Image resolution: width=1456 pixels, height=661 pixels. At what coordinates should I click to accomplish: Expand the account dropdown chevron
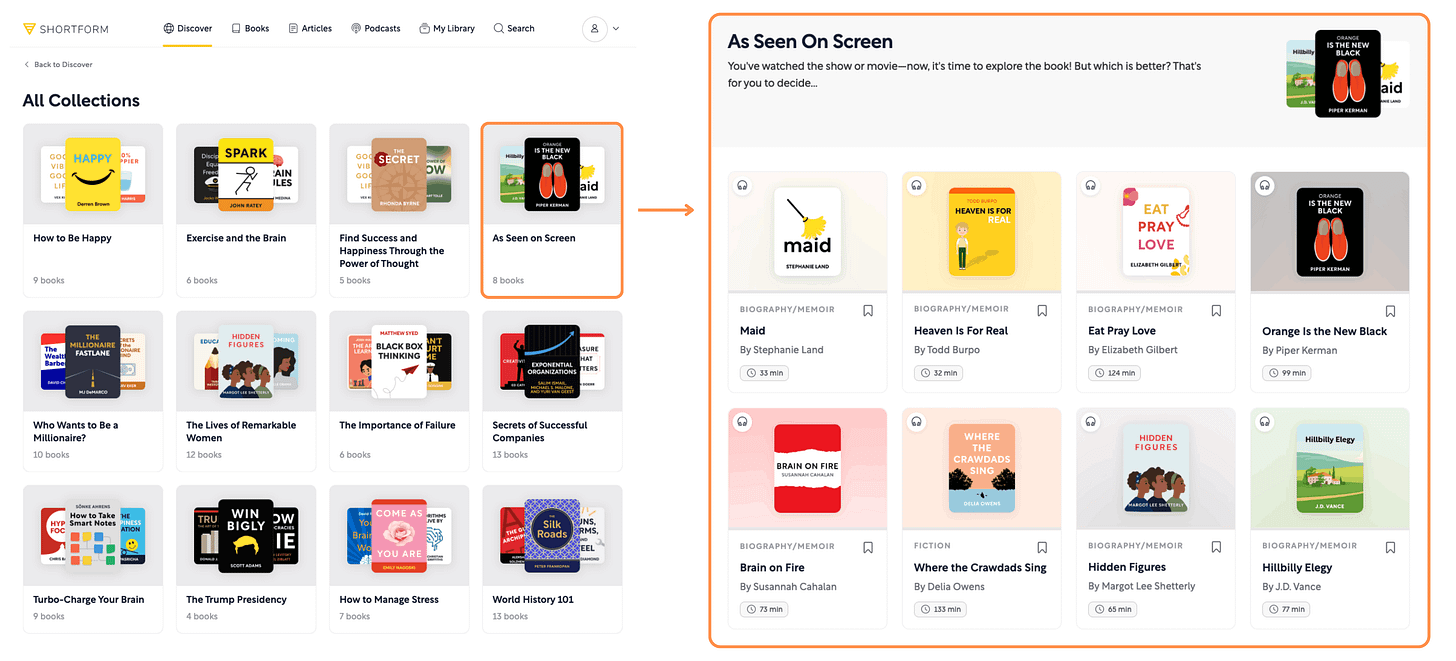click(615, 29)
